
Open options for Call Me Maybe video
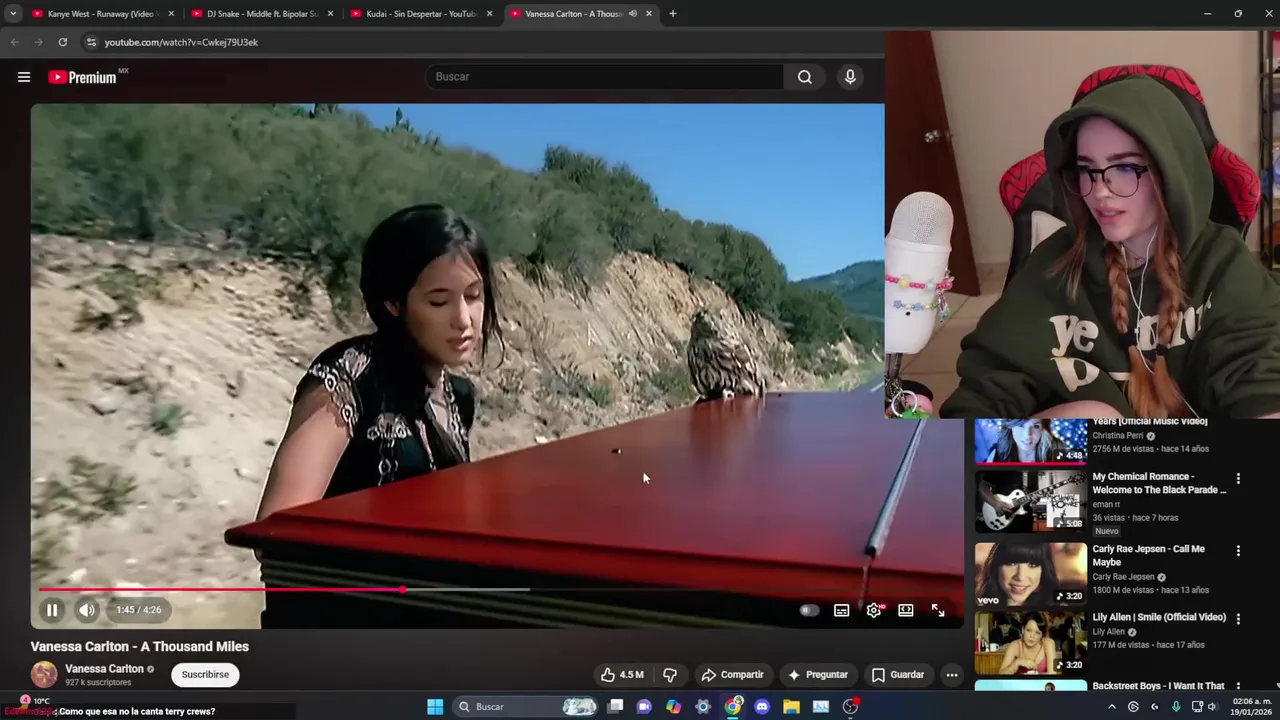(1238, 551)
